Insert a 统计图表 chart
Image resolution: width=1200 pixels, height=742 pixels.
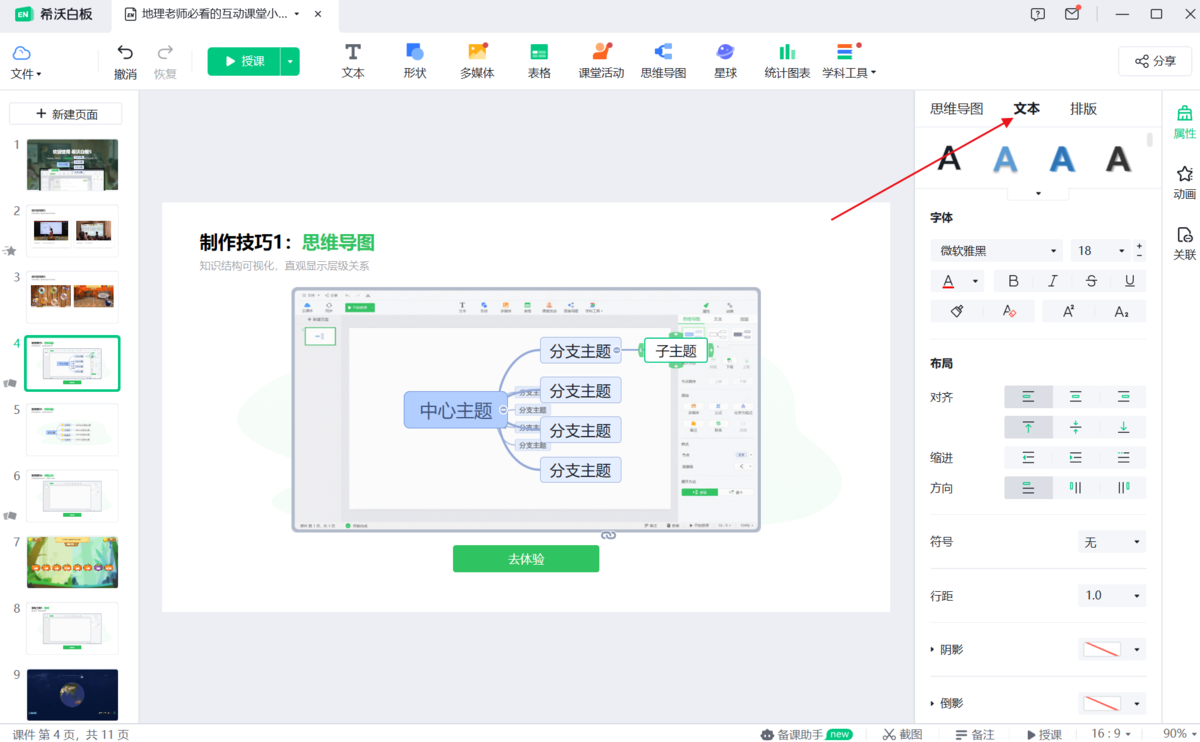(x=787, y=61)
